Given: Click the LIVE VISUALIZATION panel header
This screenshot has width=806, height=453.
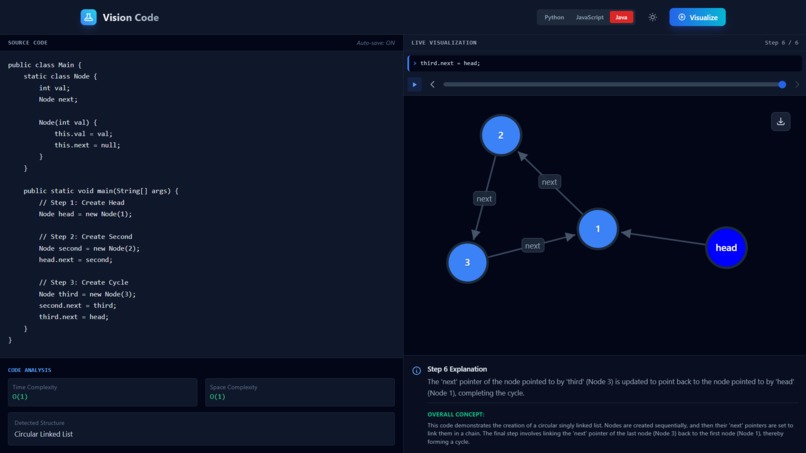Looking at the screenshot, I should (x=444, y=43).
